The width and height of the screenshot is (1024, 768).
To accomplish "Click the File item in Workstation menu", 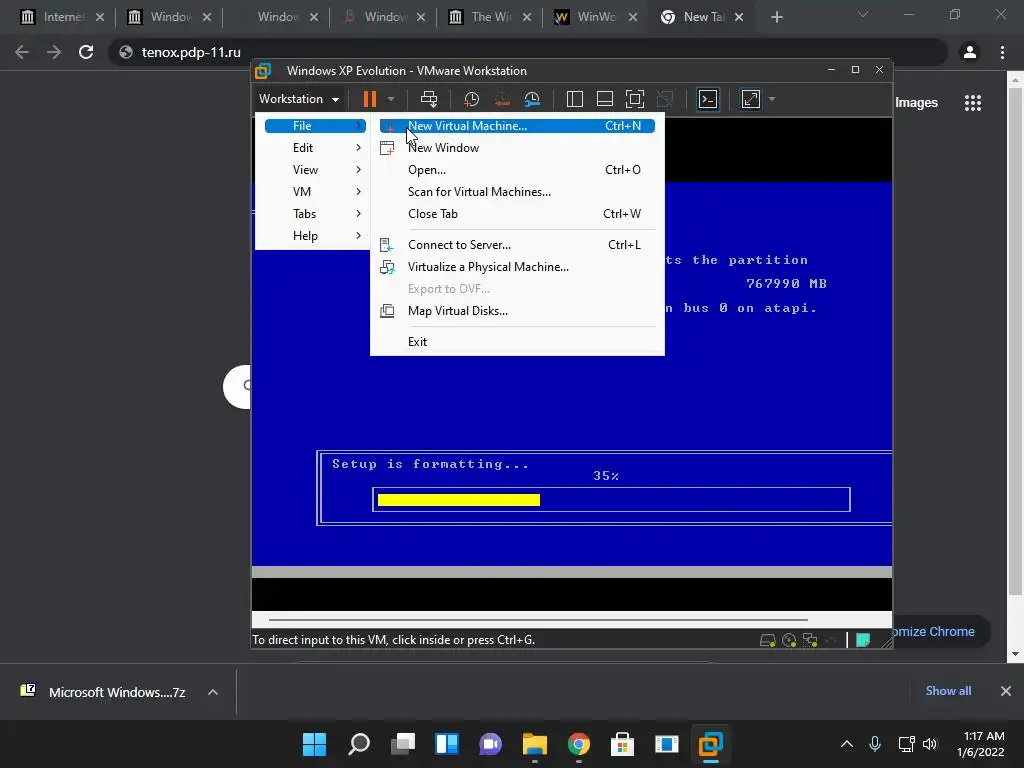I will [315, 125].
